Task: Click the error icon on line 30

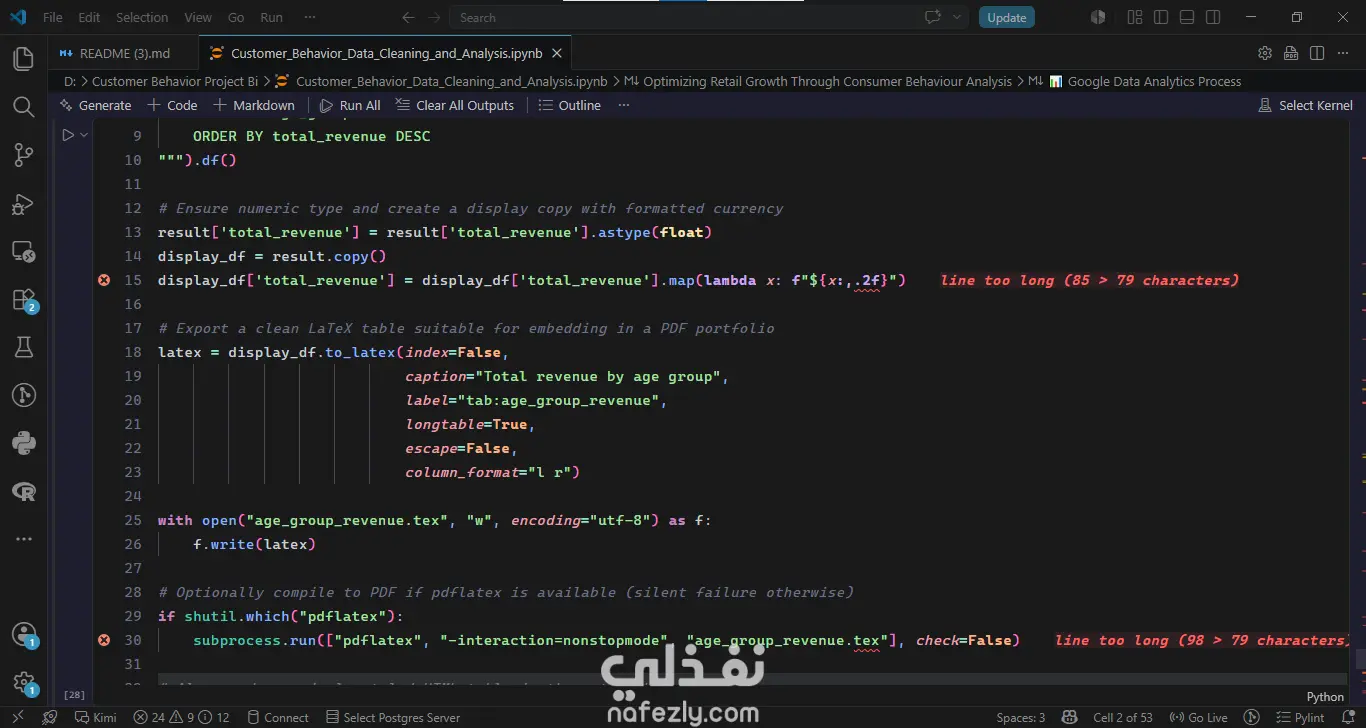Action: [x=104, y=640]
